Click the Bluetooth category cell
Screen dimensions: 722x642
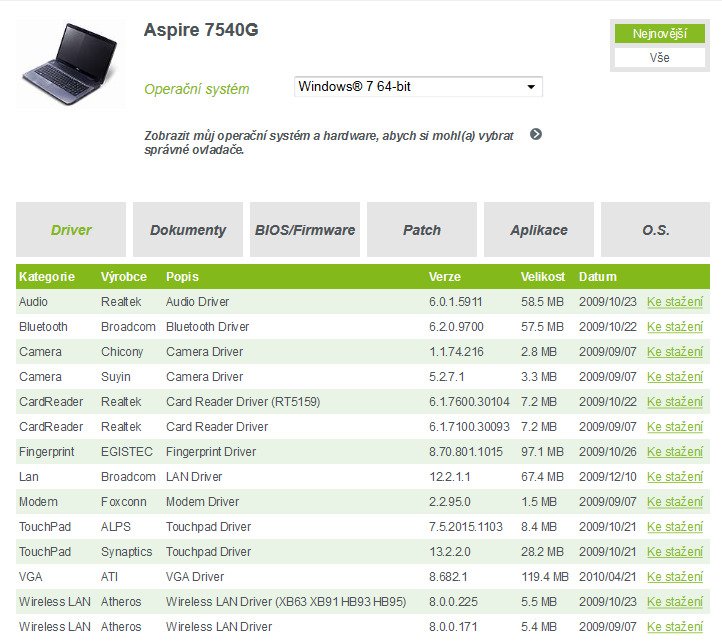coord(43,327)
